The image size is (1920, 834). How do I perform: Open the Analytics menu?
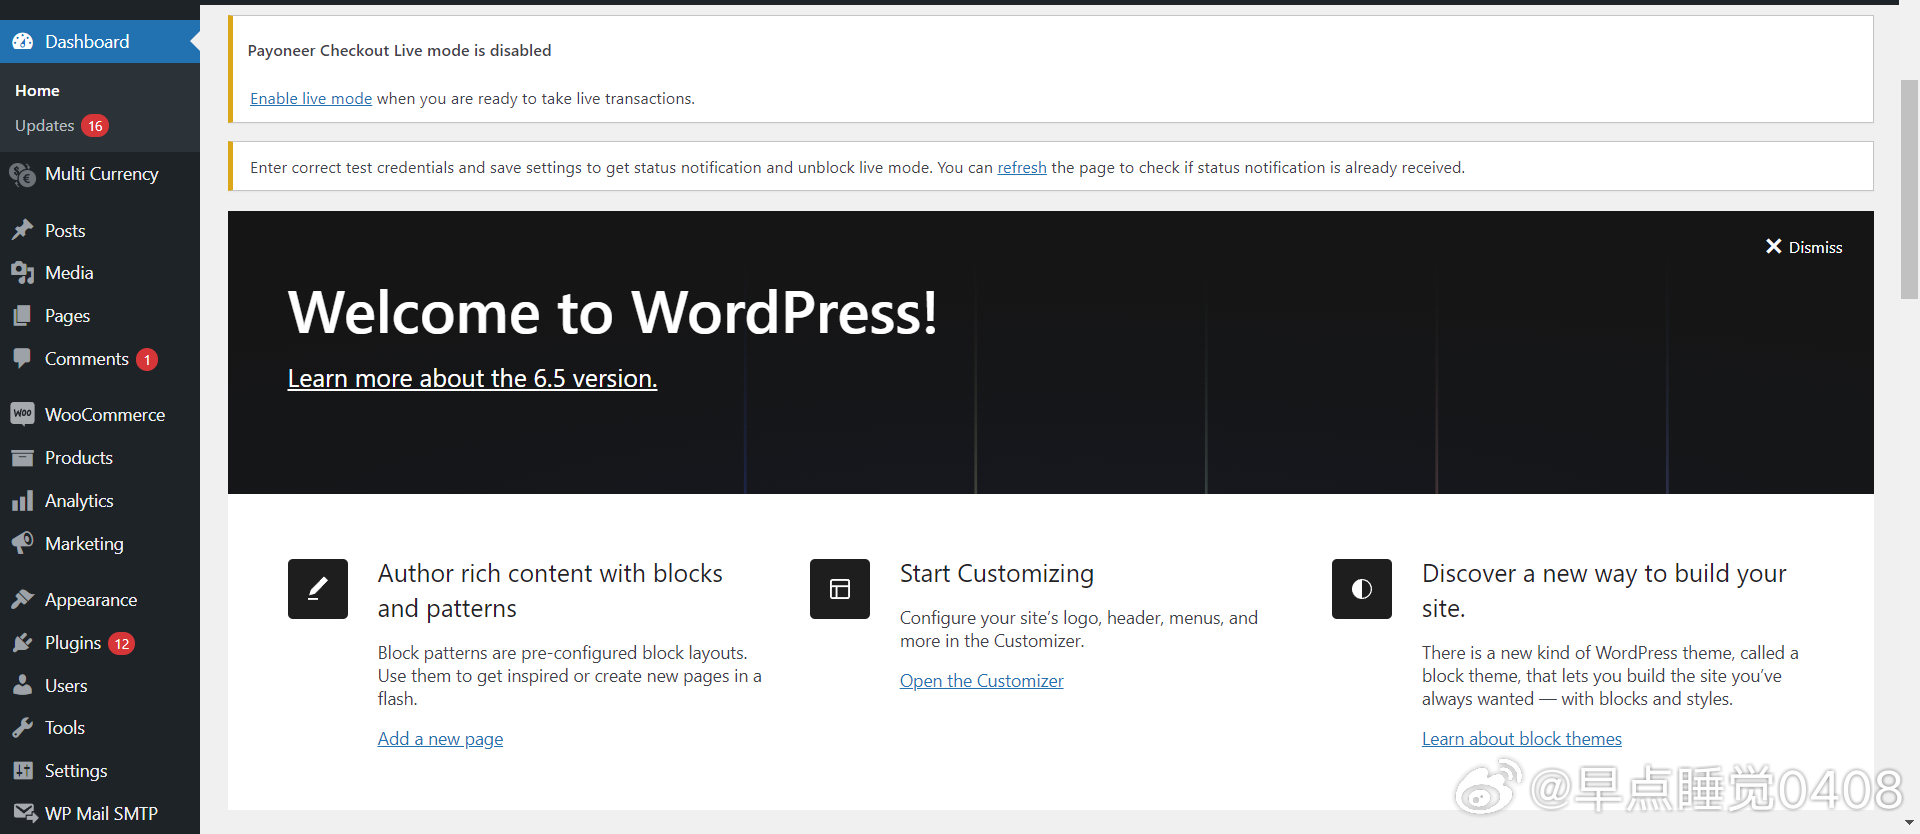[x=100, y=500]
